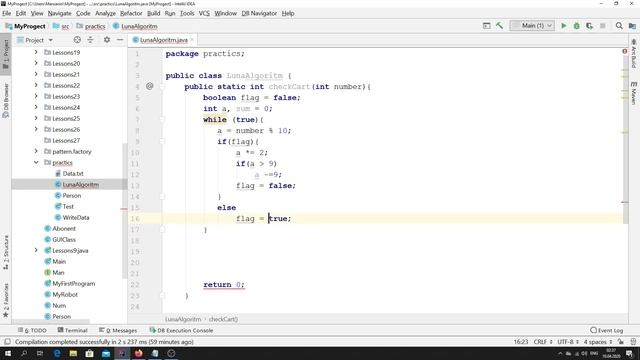Toggle read-only lock icon in status bar
Viewport: 640px width, 360px height.
point(620,342)
